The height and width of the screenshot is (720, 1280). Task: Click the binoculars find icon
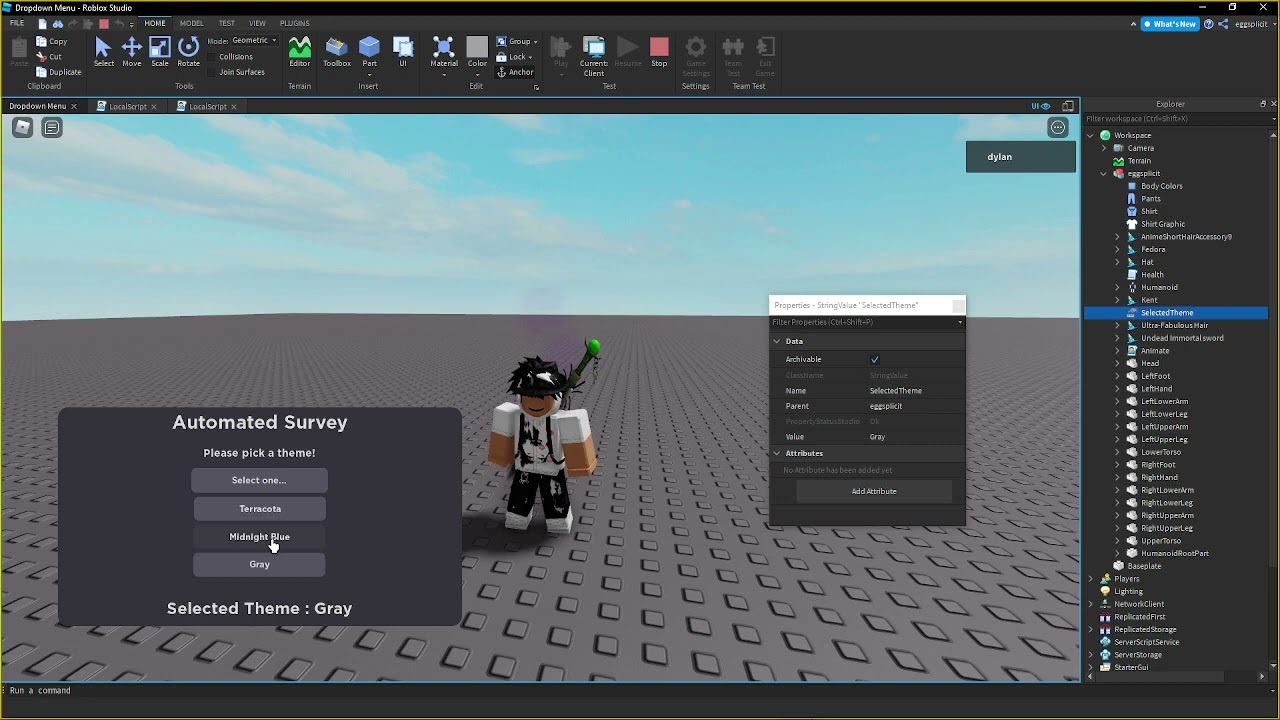coord(58,24)
